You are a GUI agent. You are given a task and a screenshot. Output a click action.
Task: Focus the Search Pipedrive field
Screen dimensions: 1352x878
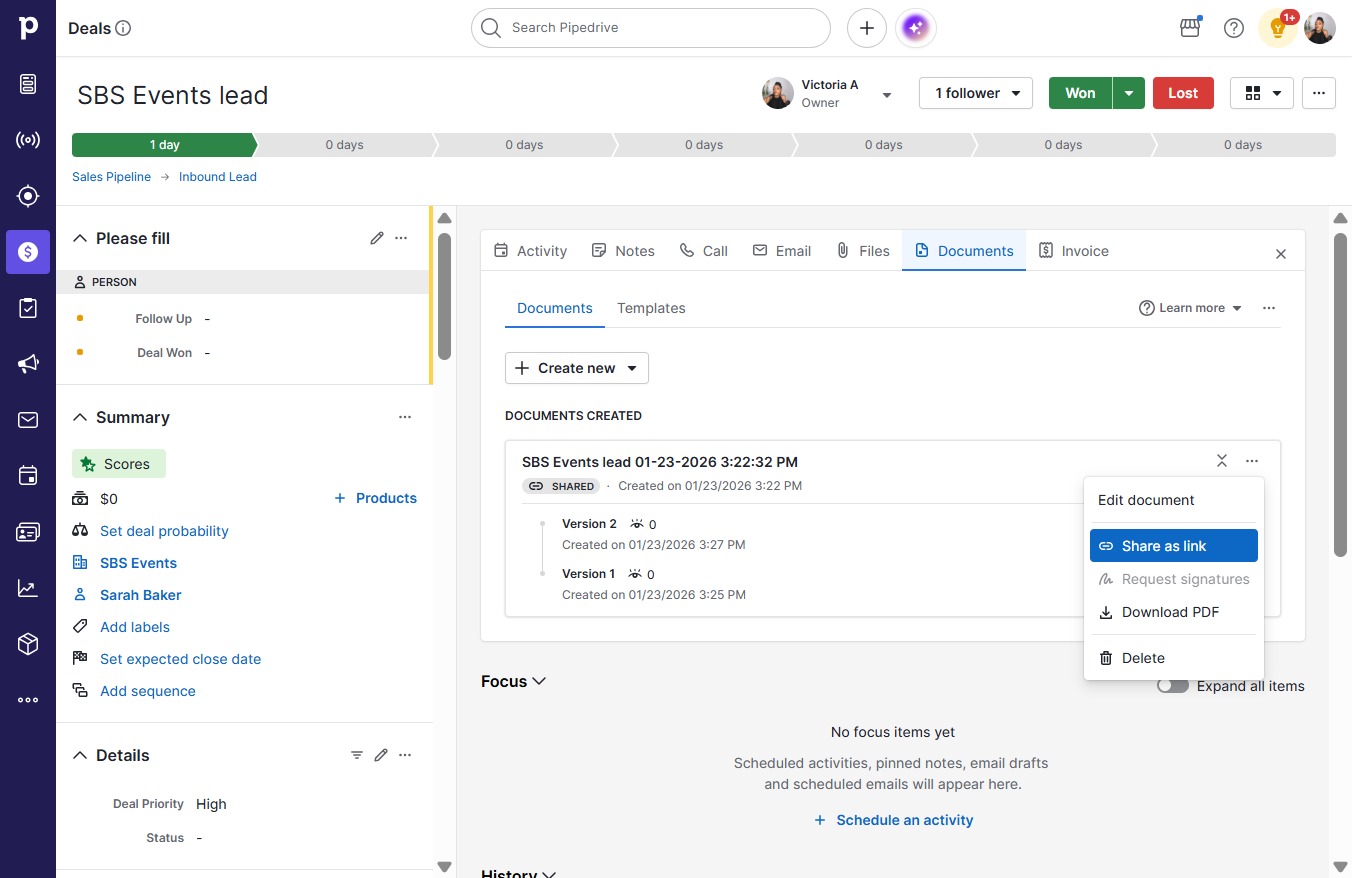click(x=651, y=28)
